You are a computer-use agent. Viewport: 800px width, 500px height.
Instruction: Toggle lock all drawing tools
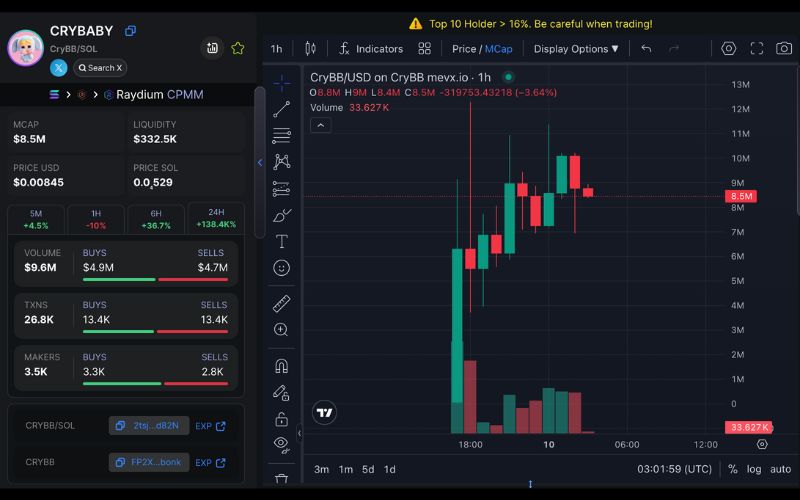282,419
